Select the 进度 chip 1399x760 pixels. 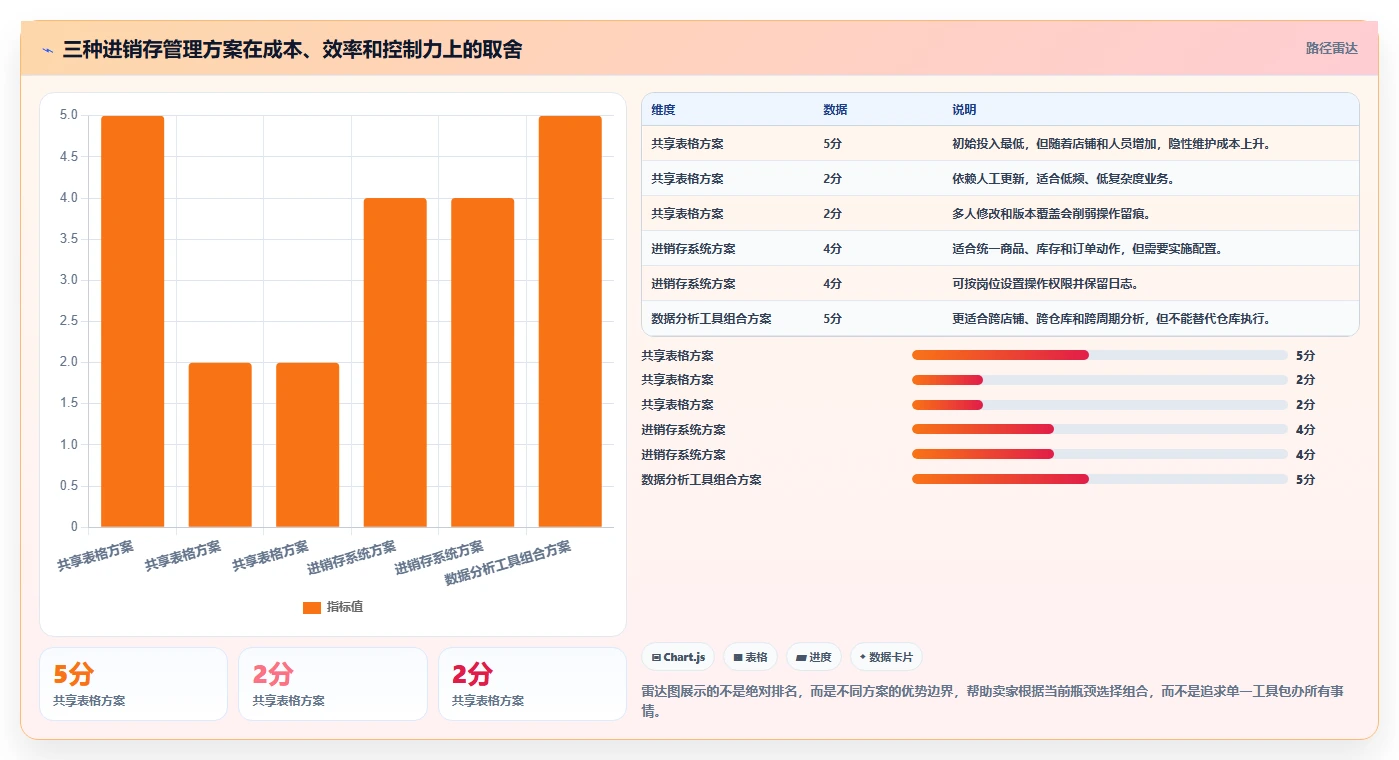pyautogui.click(x=814, y=657)
